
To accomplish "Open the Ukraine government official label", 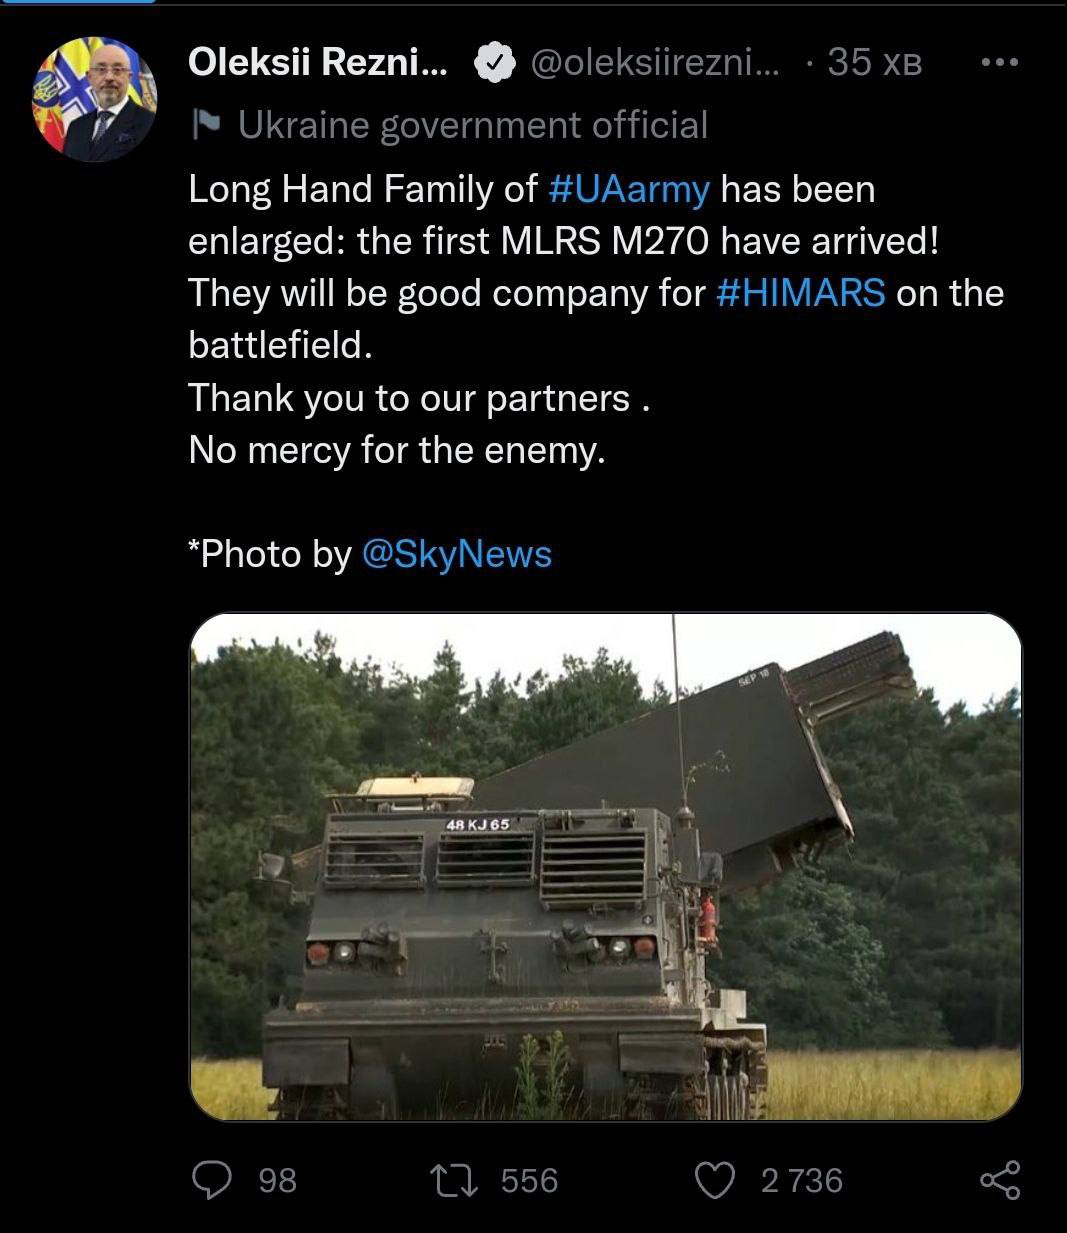I will [x=472, y=125].
